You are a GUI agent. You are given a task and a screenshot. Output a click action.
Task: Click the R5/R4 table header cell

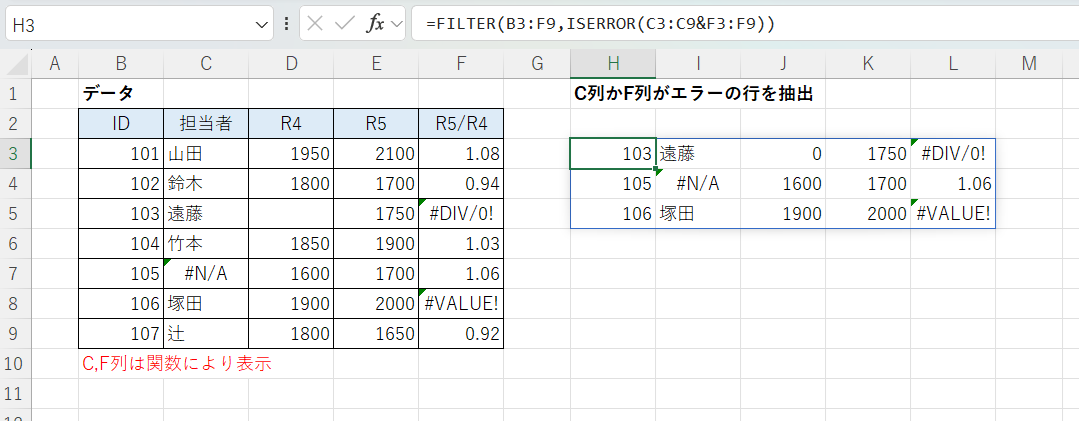tap(461, 124)
